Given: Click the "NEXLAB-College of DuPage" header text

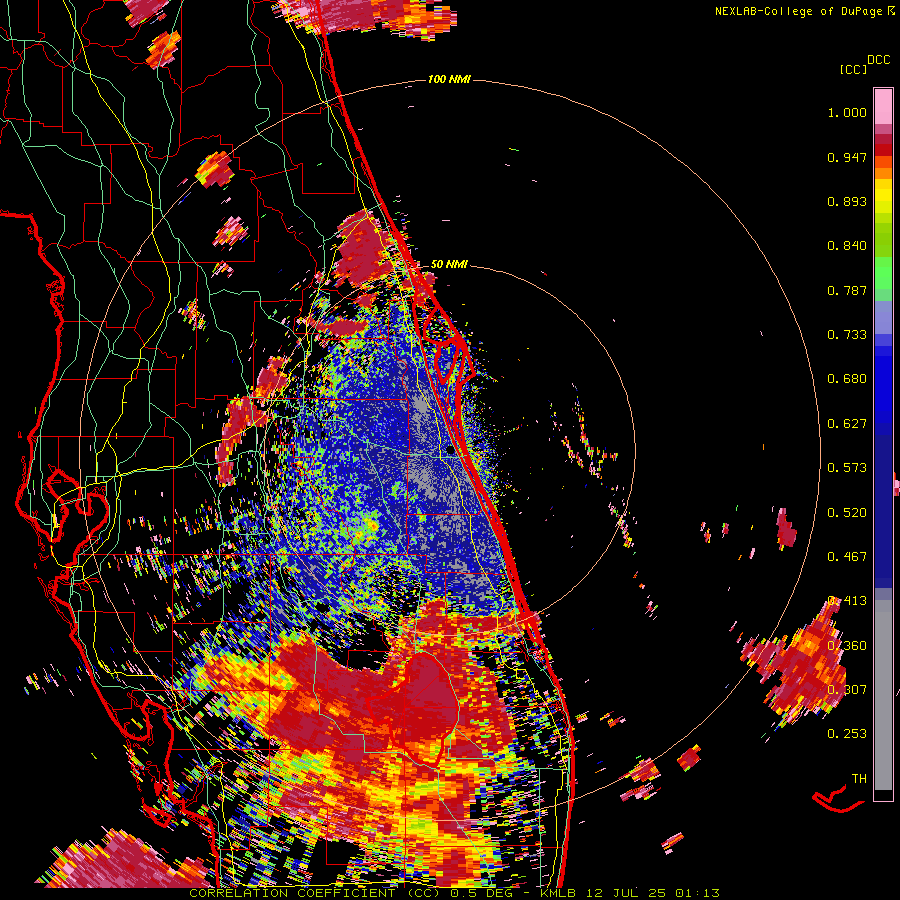Looking at the screenshot, I should pyautogui.click(x=798, y=11).
